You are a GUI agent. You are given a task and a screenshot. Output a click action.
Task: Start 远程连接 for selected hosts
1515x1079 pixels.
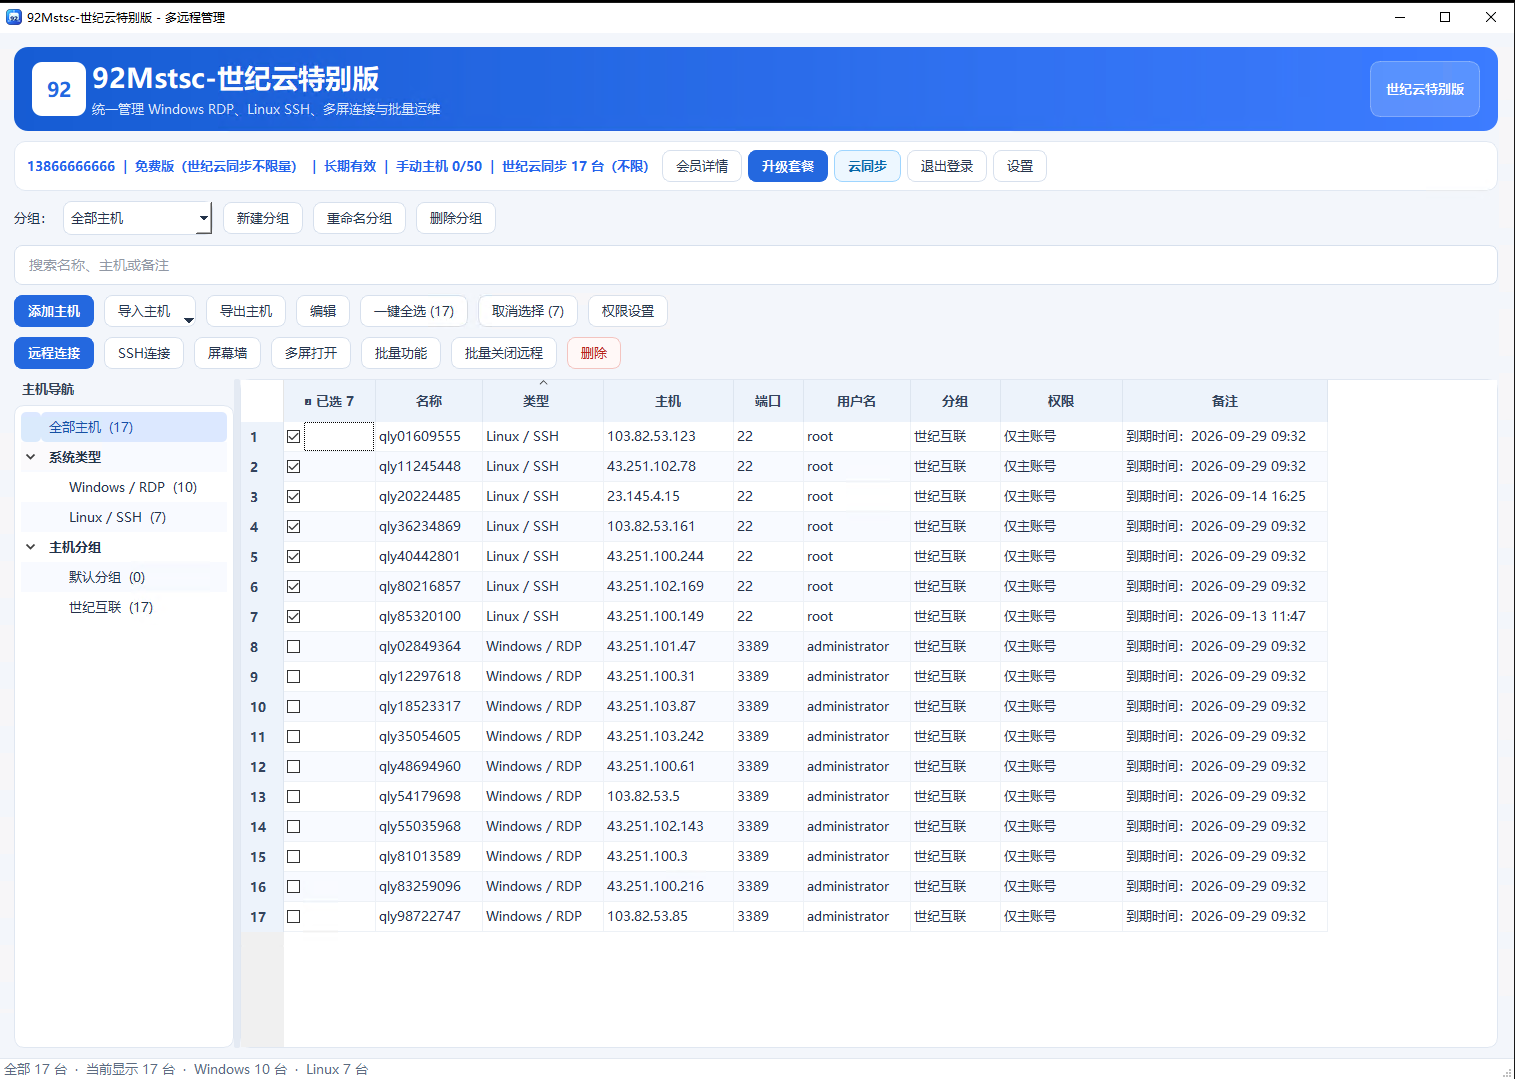(x=54, y=353)
